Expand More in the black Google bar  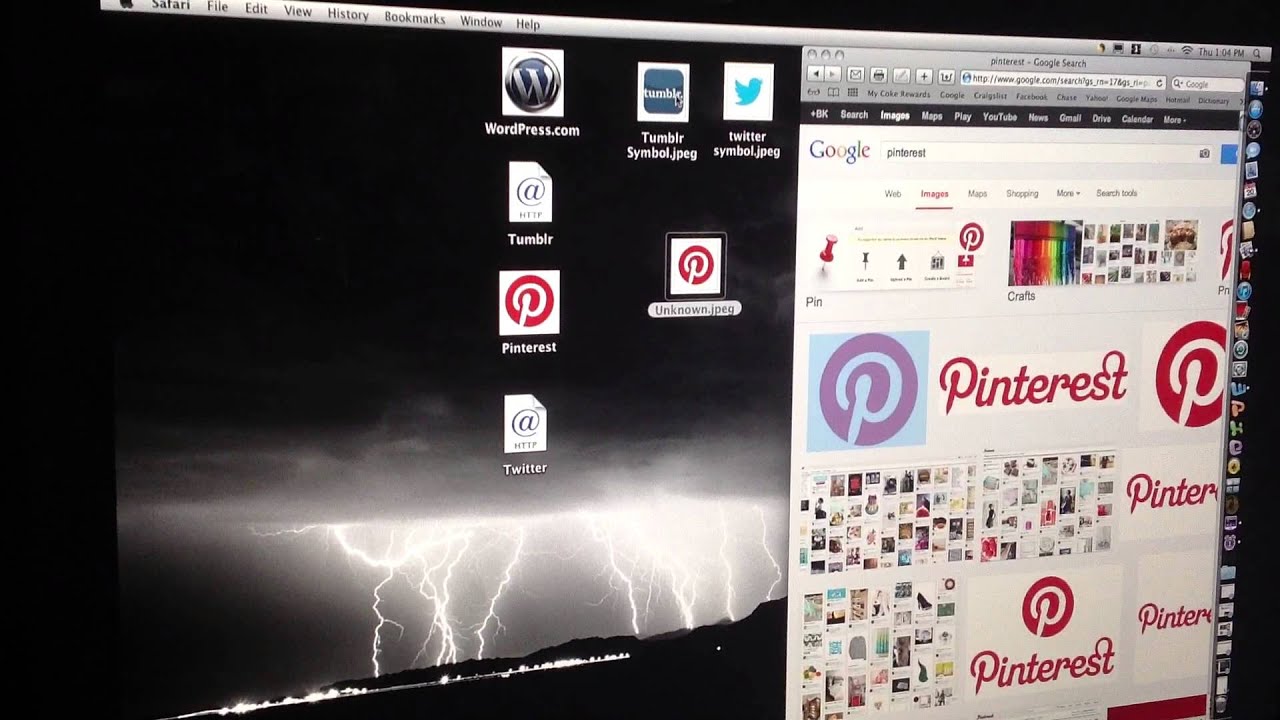coord(1175,120)
